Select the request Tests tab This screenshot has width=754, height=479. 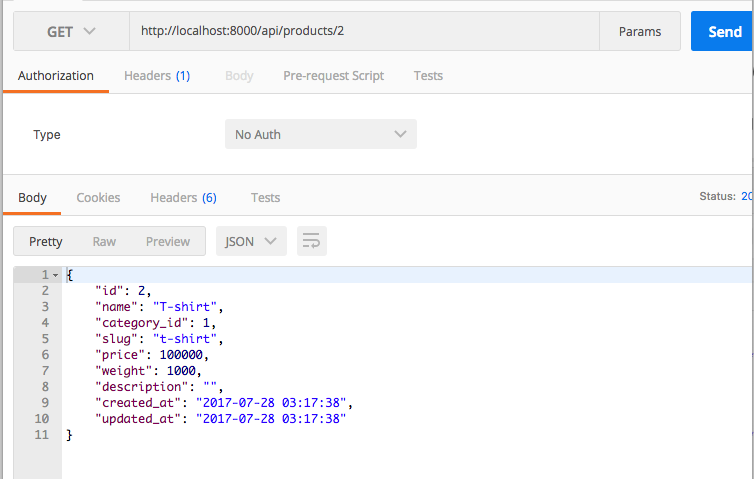[x=428, y=76]
